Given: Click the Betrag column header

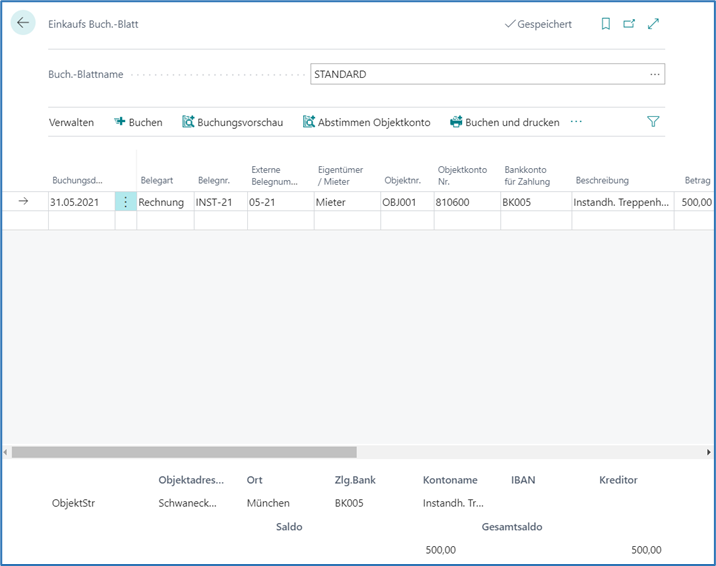Looking at the screenshot, I should pos(697,180).
